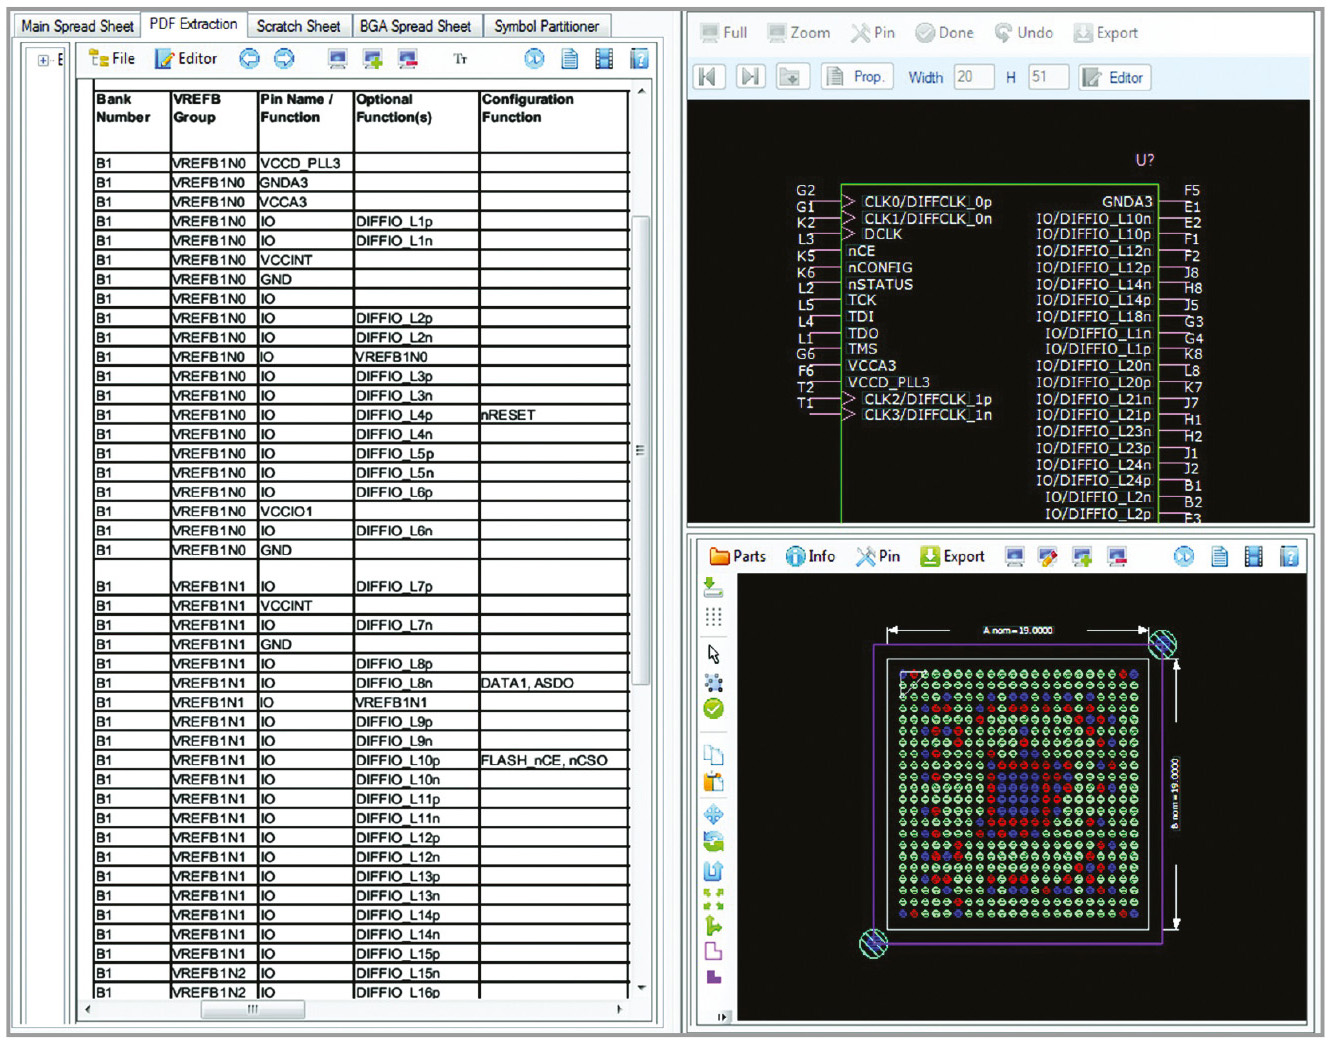Image resolution: width=1329 pixels, height=1044 pixels.
Task: Click Pin in the BGA footprint toolbar
Action: pos(878,557)
